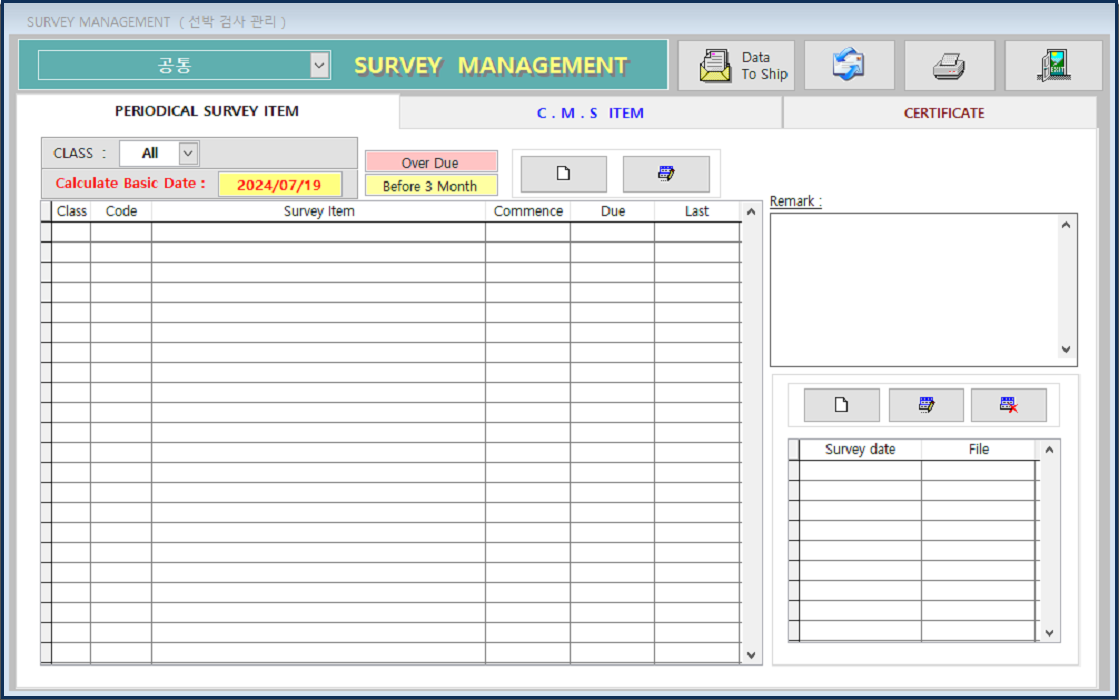Print the survey list

click(949, 66)
